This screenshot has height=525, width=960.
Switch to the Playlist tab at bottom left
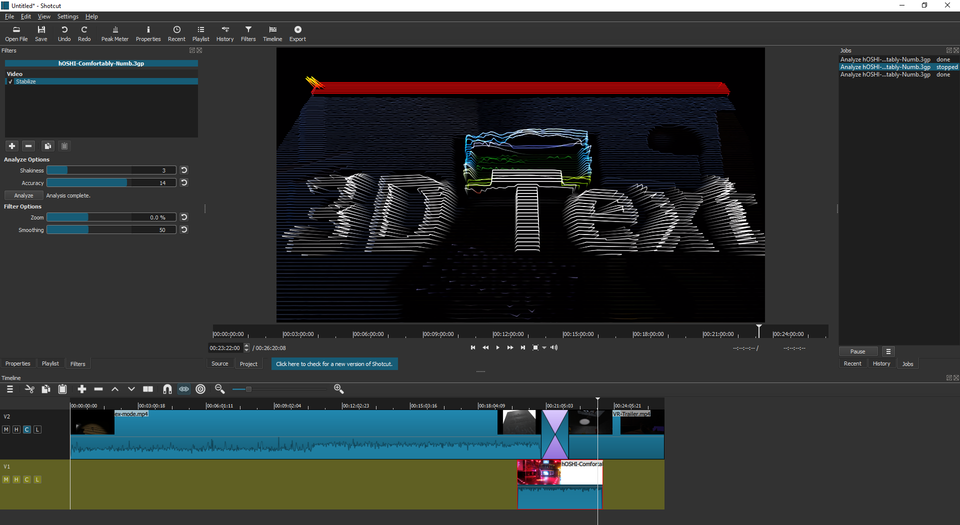[x=50, y=364]
